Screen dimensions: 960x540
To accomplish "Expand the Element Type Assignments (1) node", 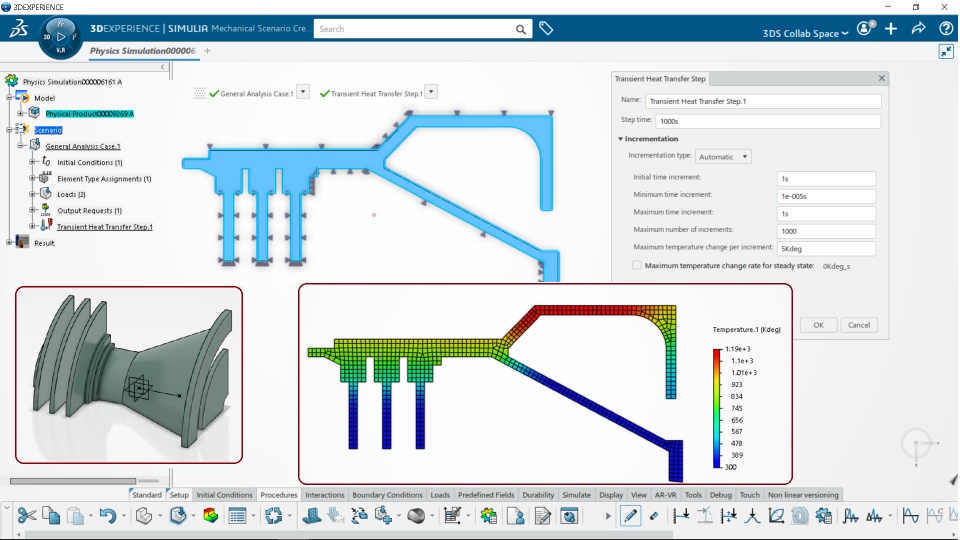I will click(32, 178).
